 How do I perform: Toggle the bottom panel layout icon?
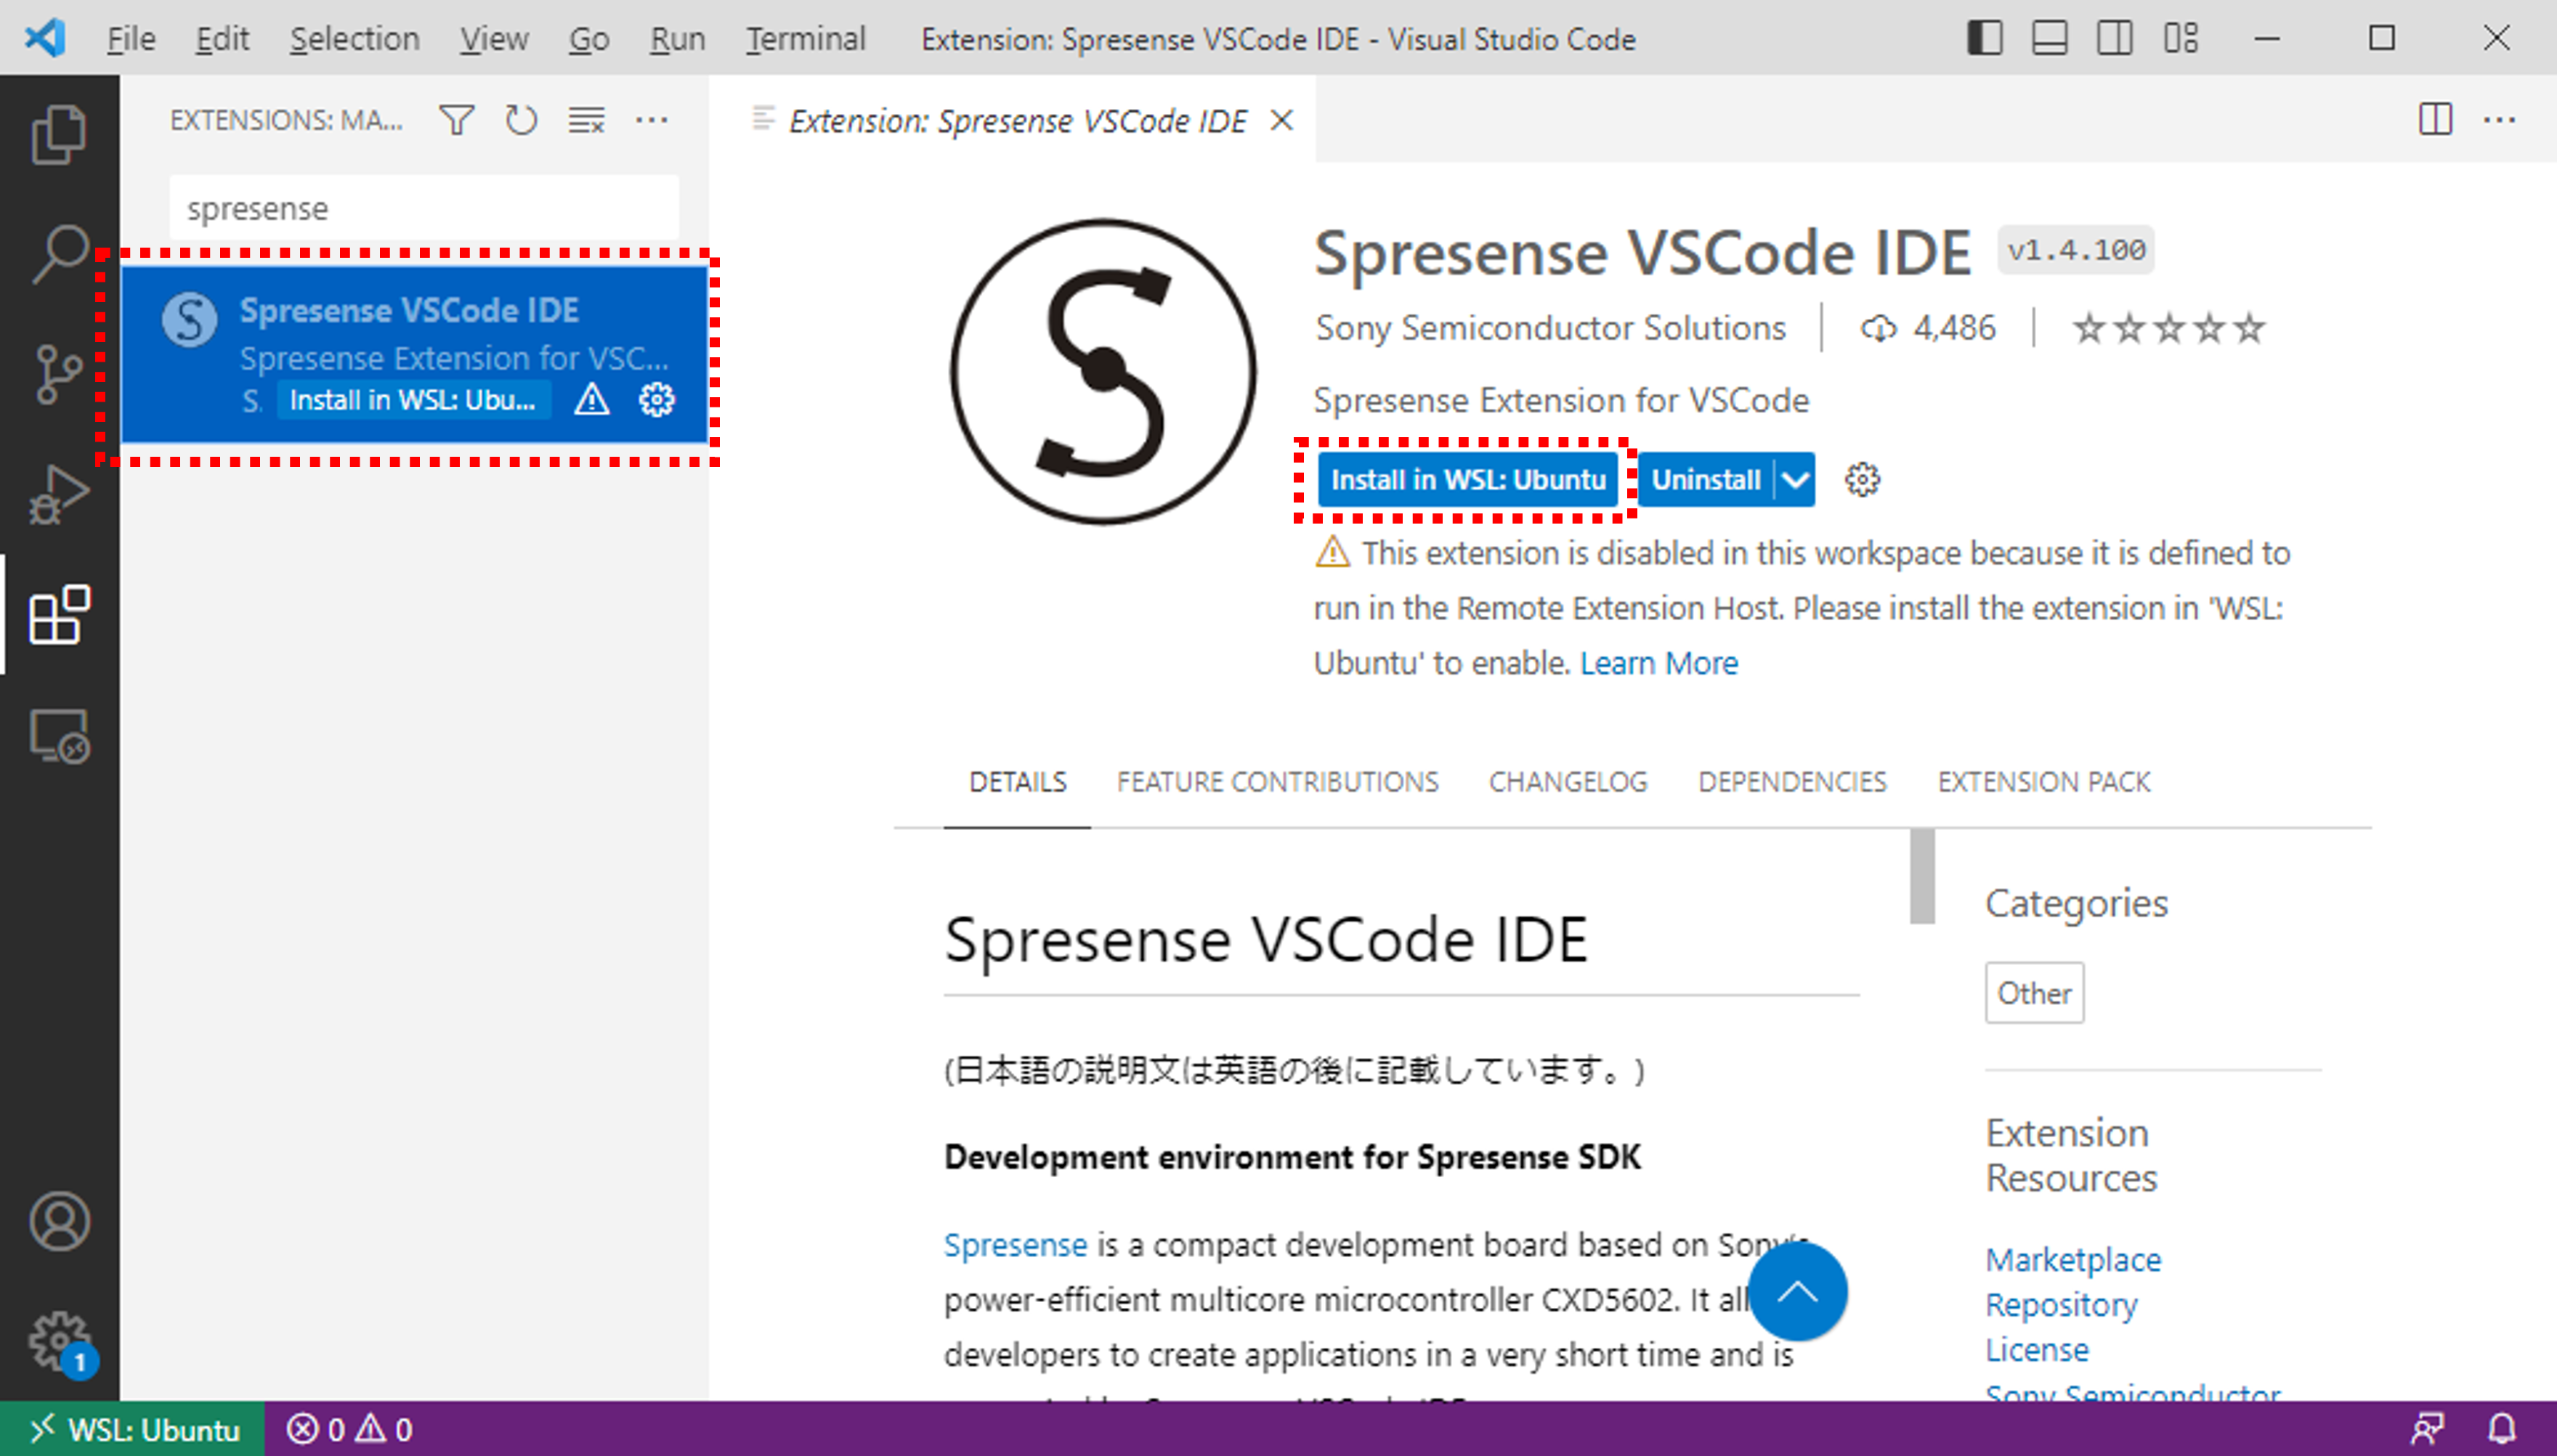(2050, 38)
